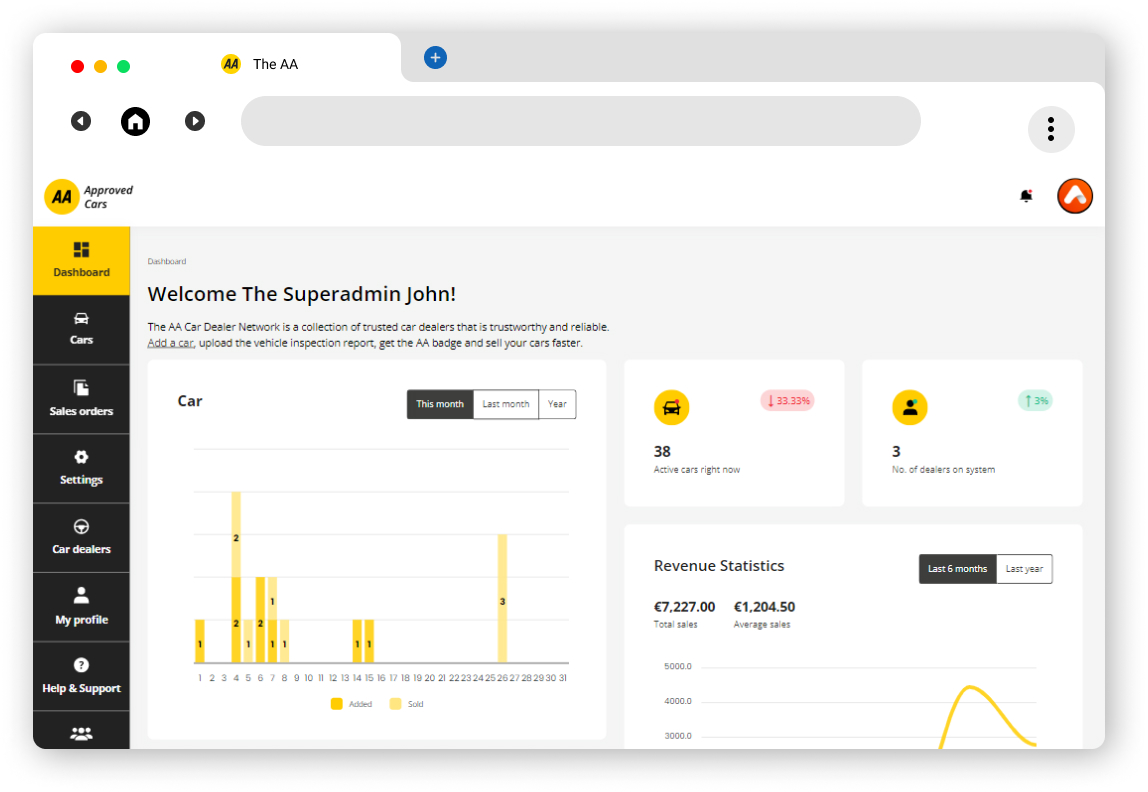
Task: Click the Add a car link
Action: tap(171, 343)
